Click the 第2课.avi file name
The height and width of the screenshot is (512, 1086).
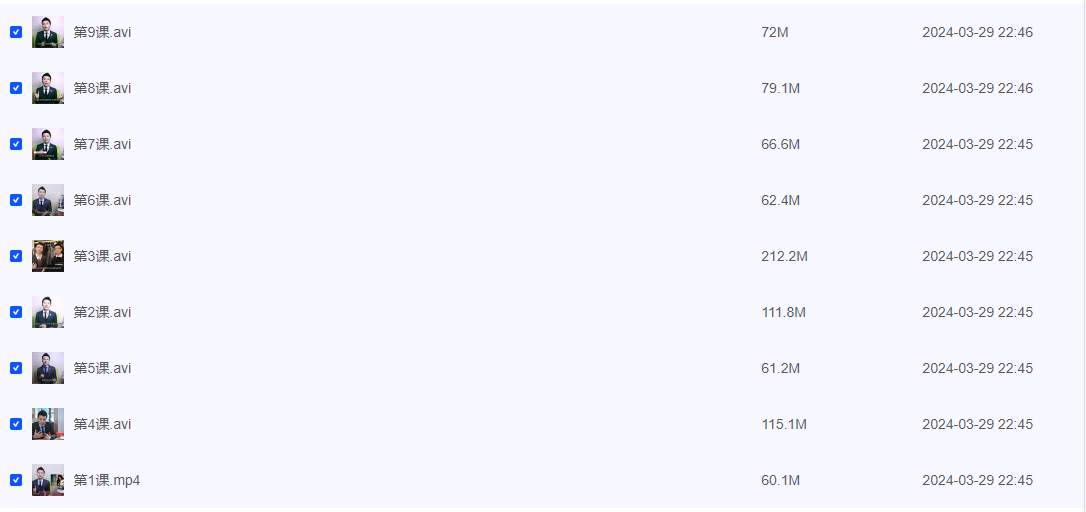coord(102,312)
